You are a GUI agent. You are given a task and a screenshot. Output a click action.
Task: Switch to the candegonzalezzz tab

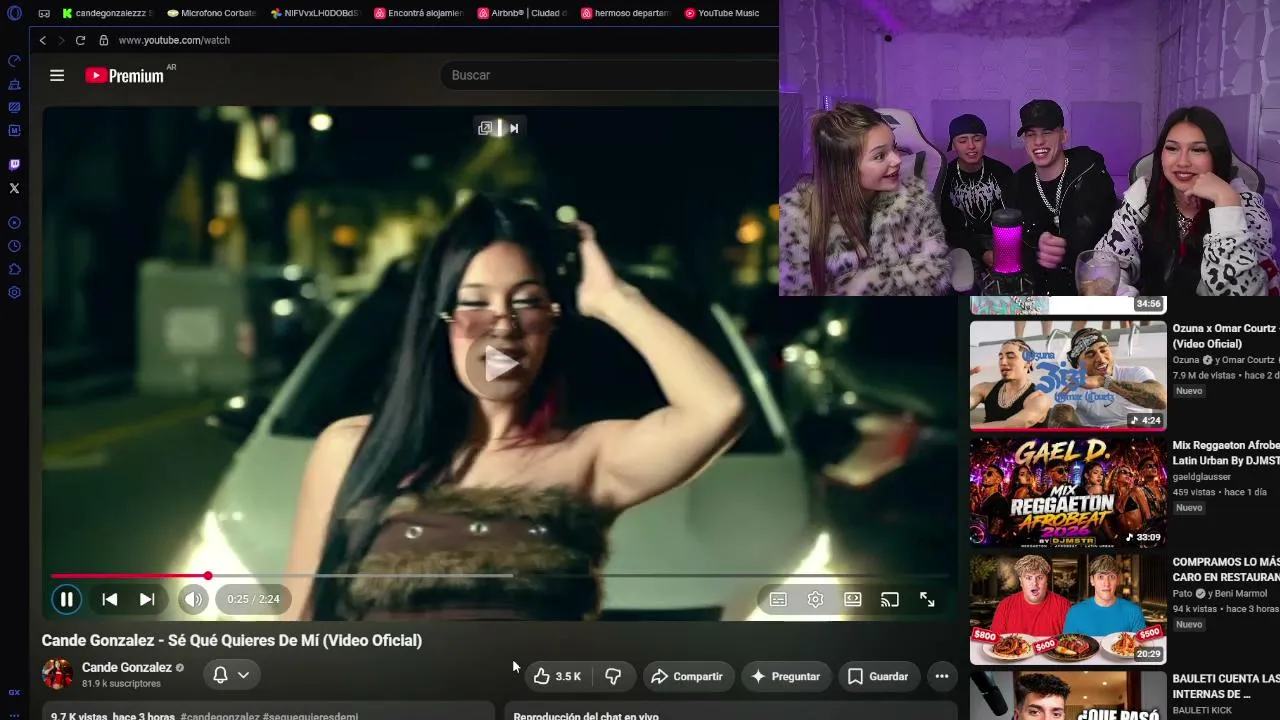coord(107,13)
